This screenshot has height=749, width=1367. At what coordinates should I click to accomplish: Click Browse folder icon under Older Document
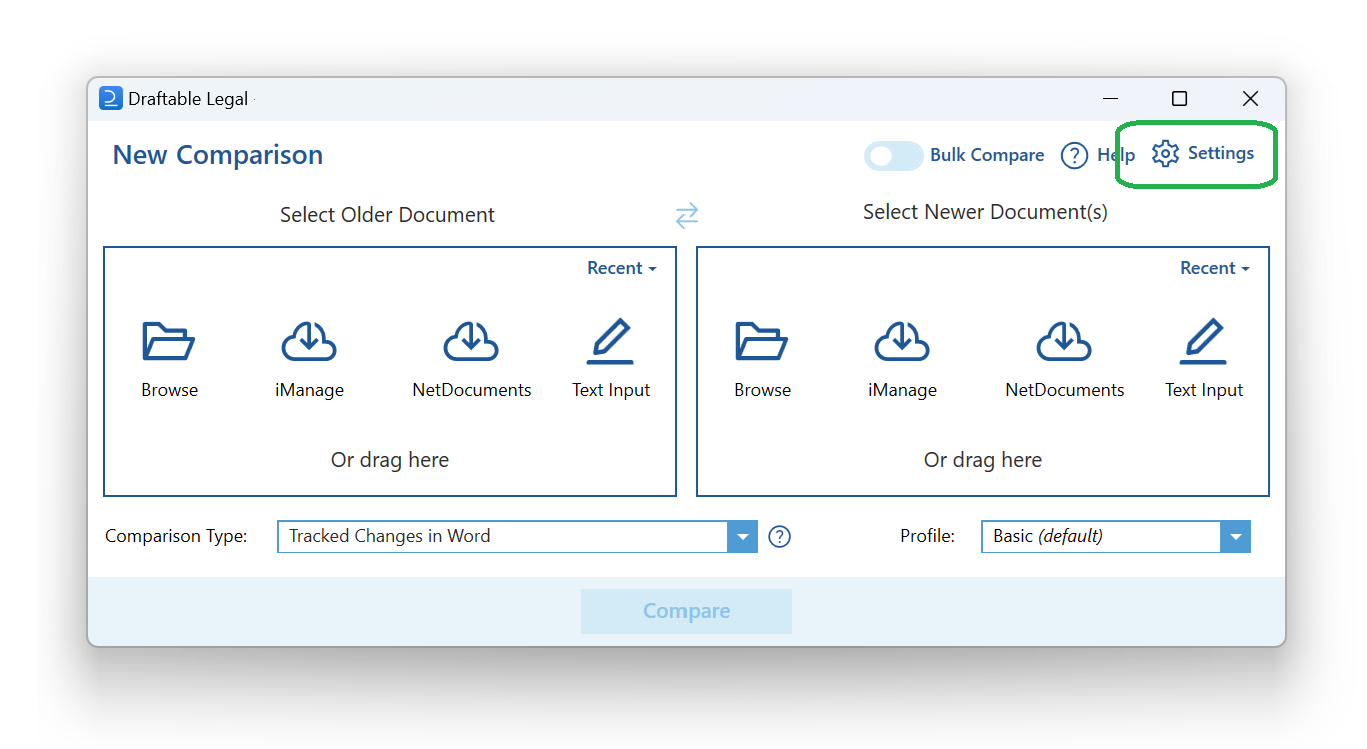pyautogui.click(x=168, y=341)
